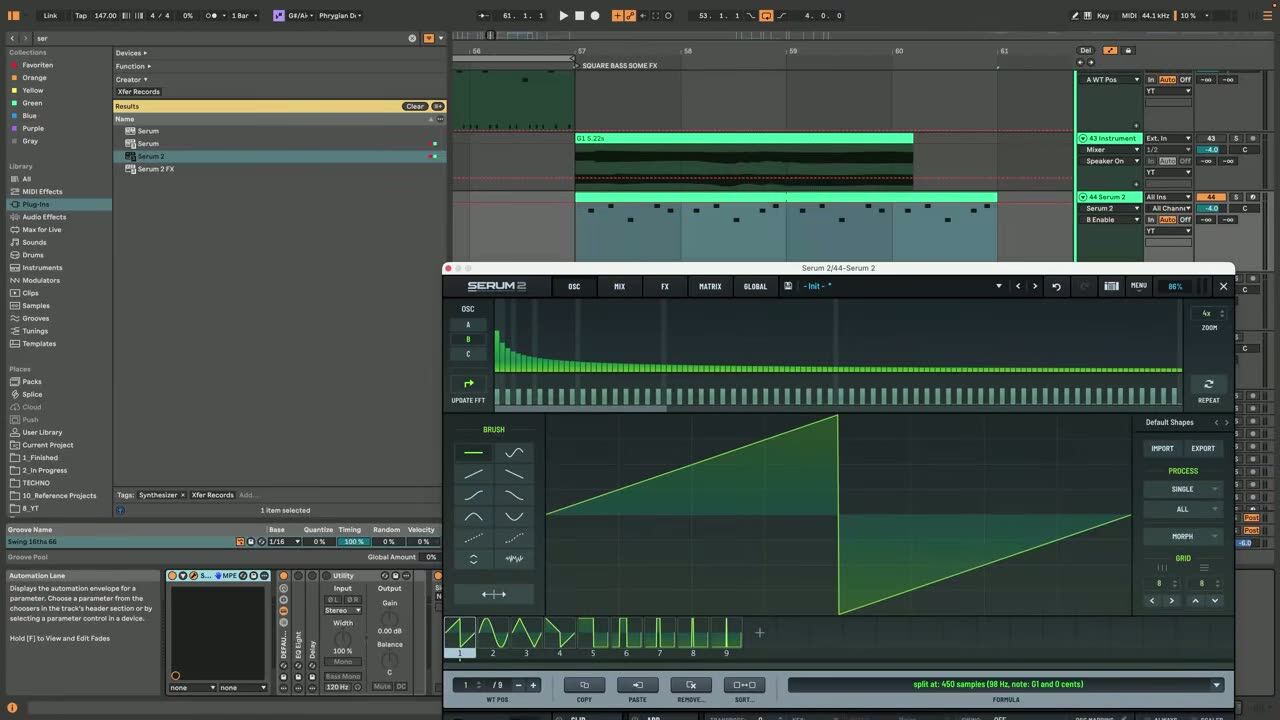Click the Sort frames button
The width and height of the screenshot is (1280, 720).
[x=744, y=685]
